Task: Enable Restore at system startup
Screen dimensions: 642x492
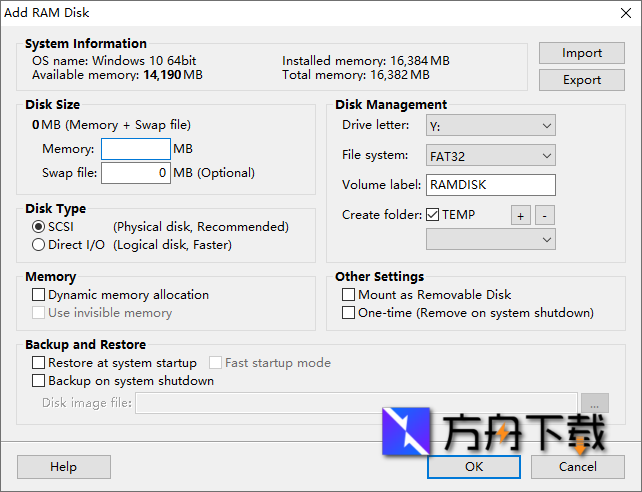Action: (x=39, y=363)
